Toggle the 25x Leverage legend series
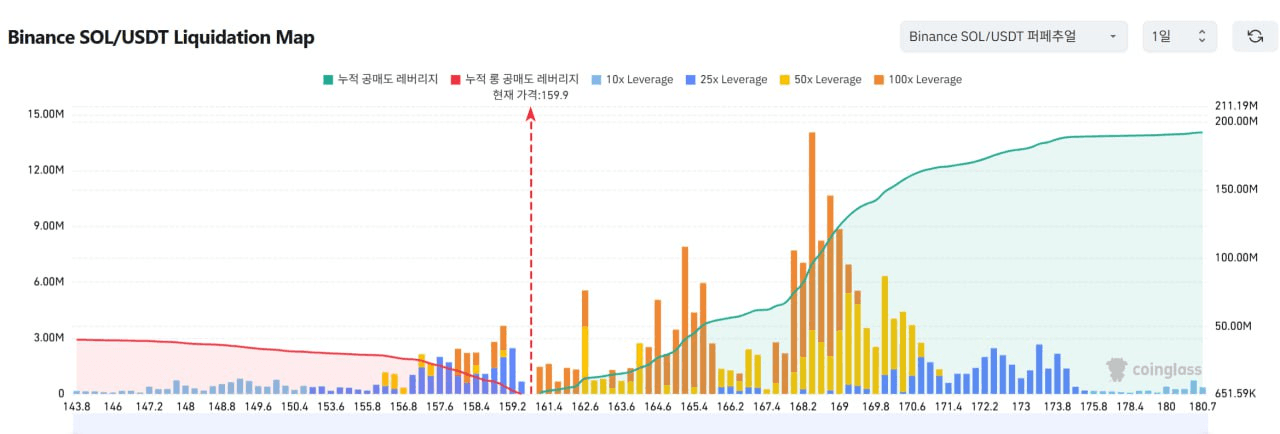Viewport: 1280px width, 434px height. (x=726, y=79)
